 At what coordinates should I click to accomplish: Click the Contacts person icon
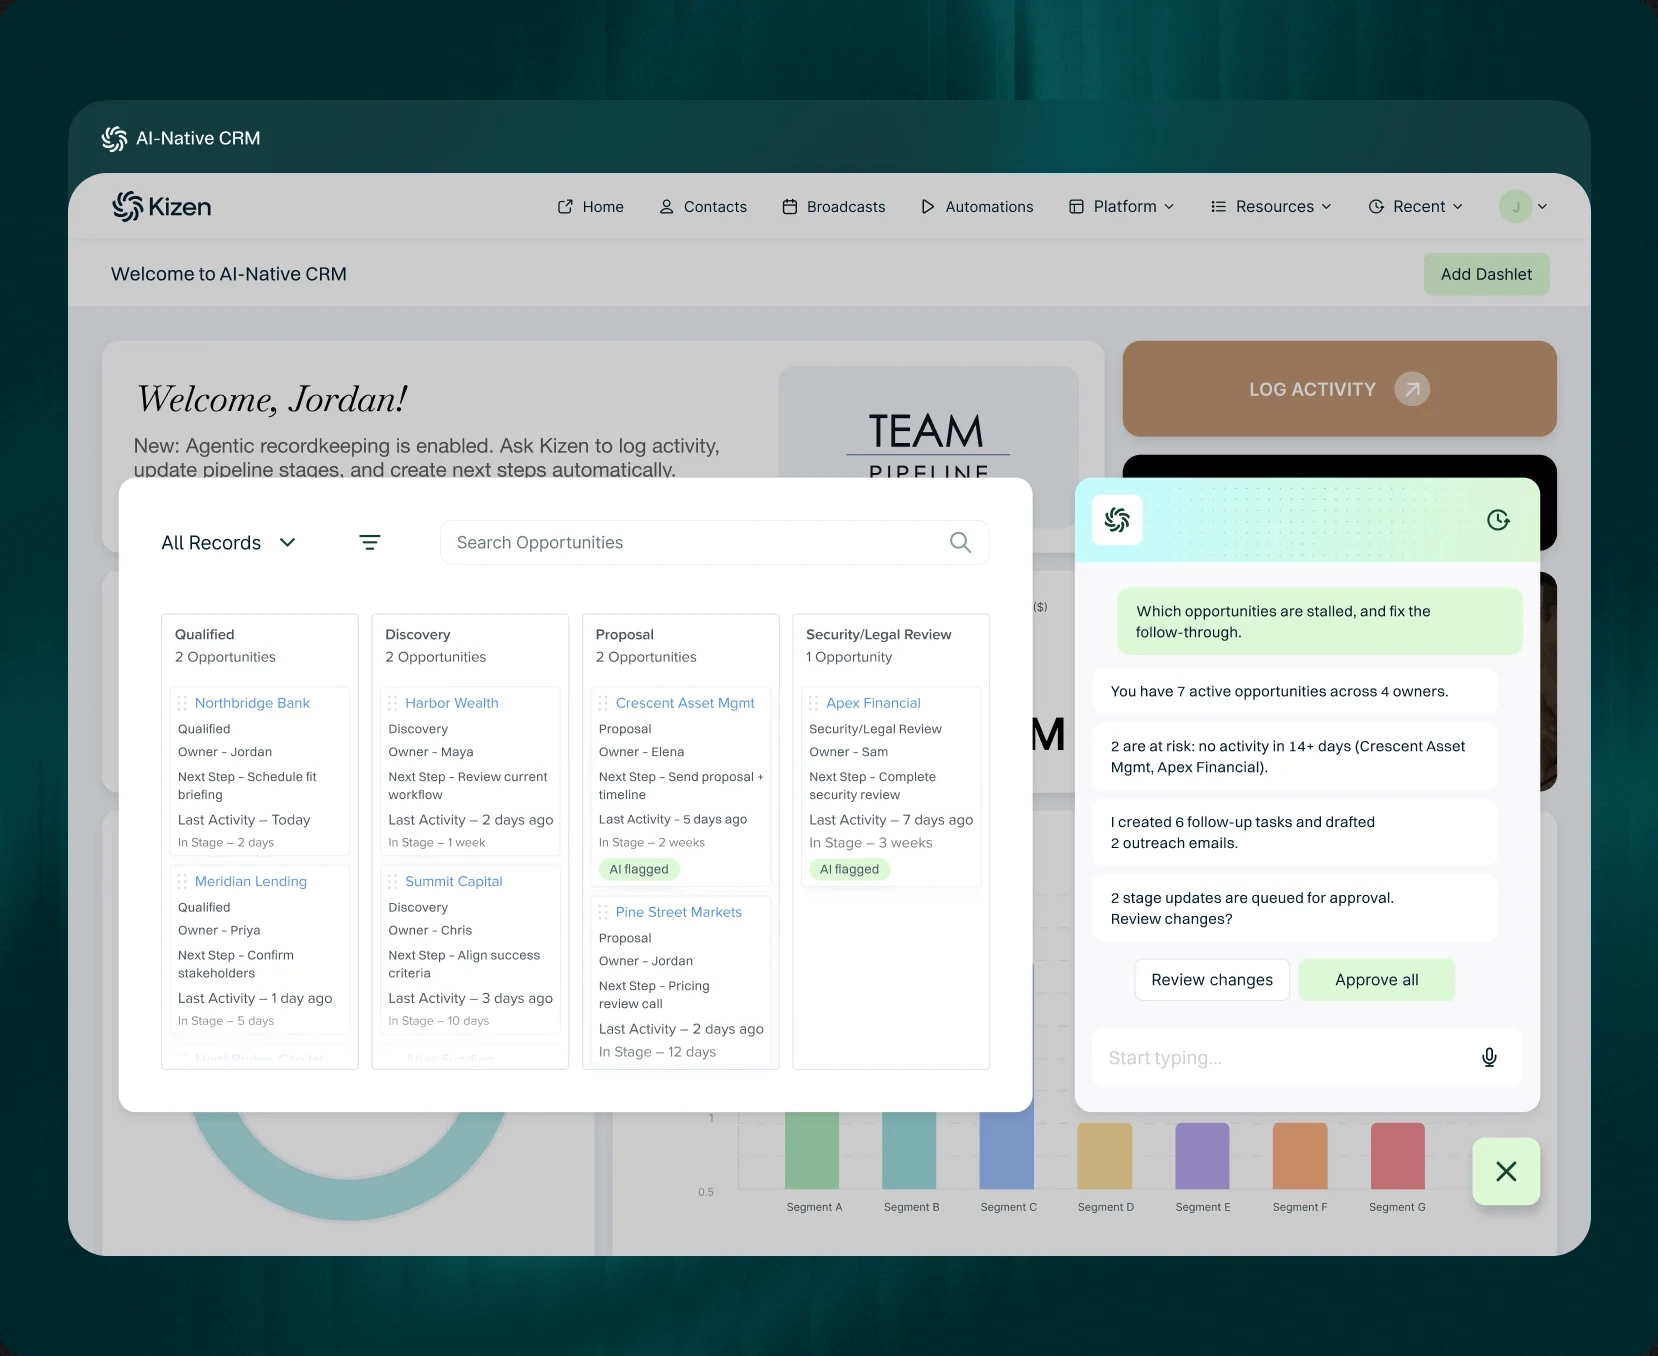[x=666, y=206]
